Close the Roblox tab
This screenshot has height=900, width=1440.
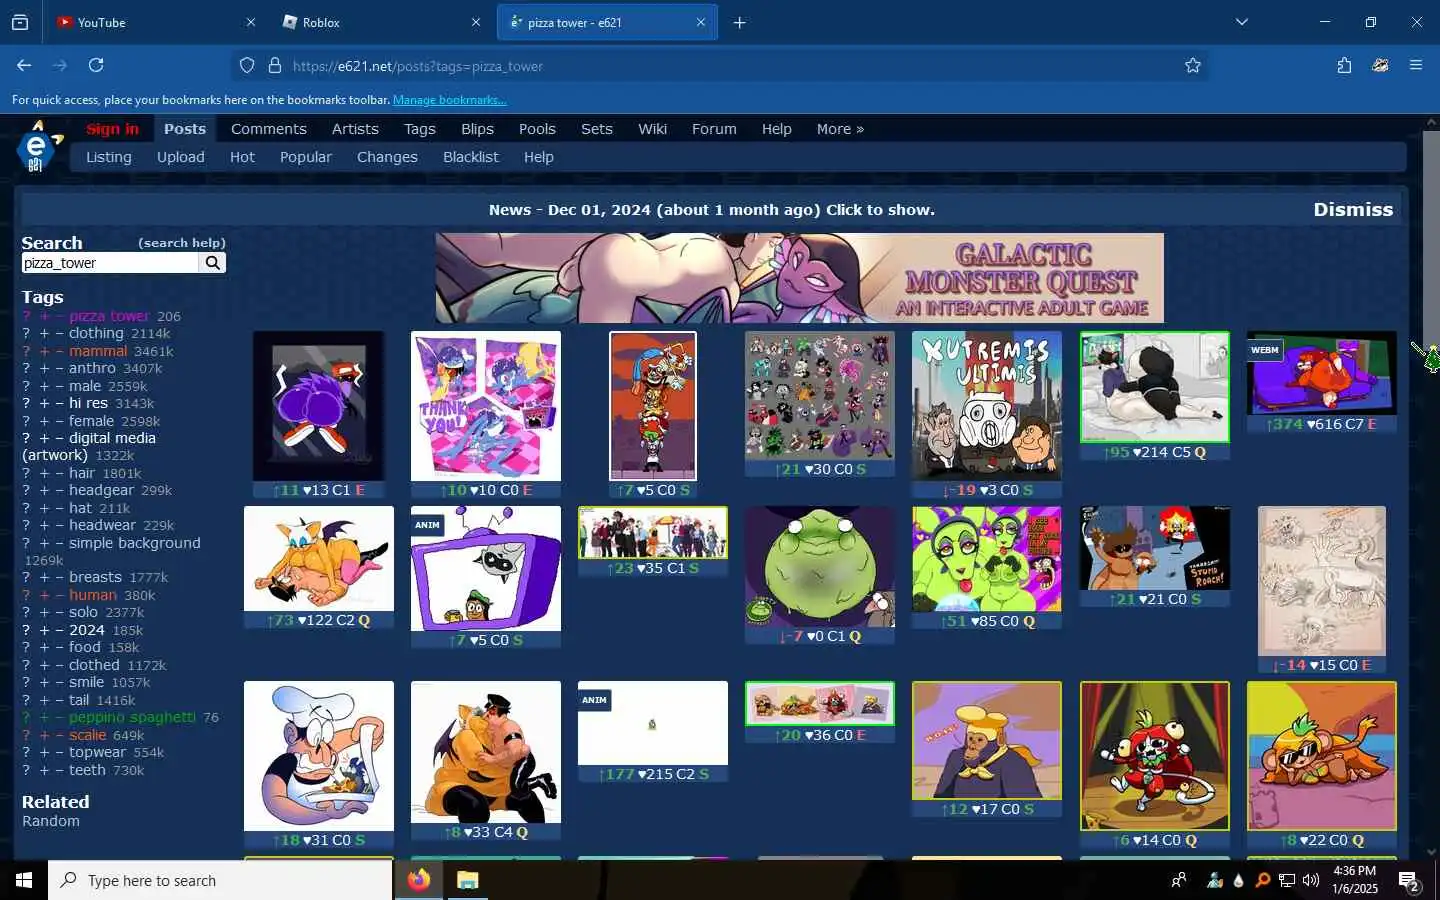(x=476, y=22)
